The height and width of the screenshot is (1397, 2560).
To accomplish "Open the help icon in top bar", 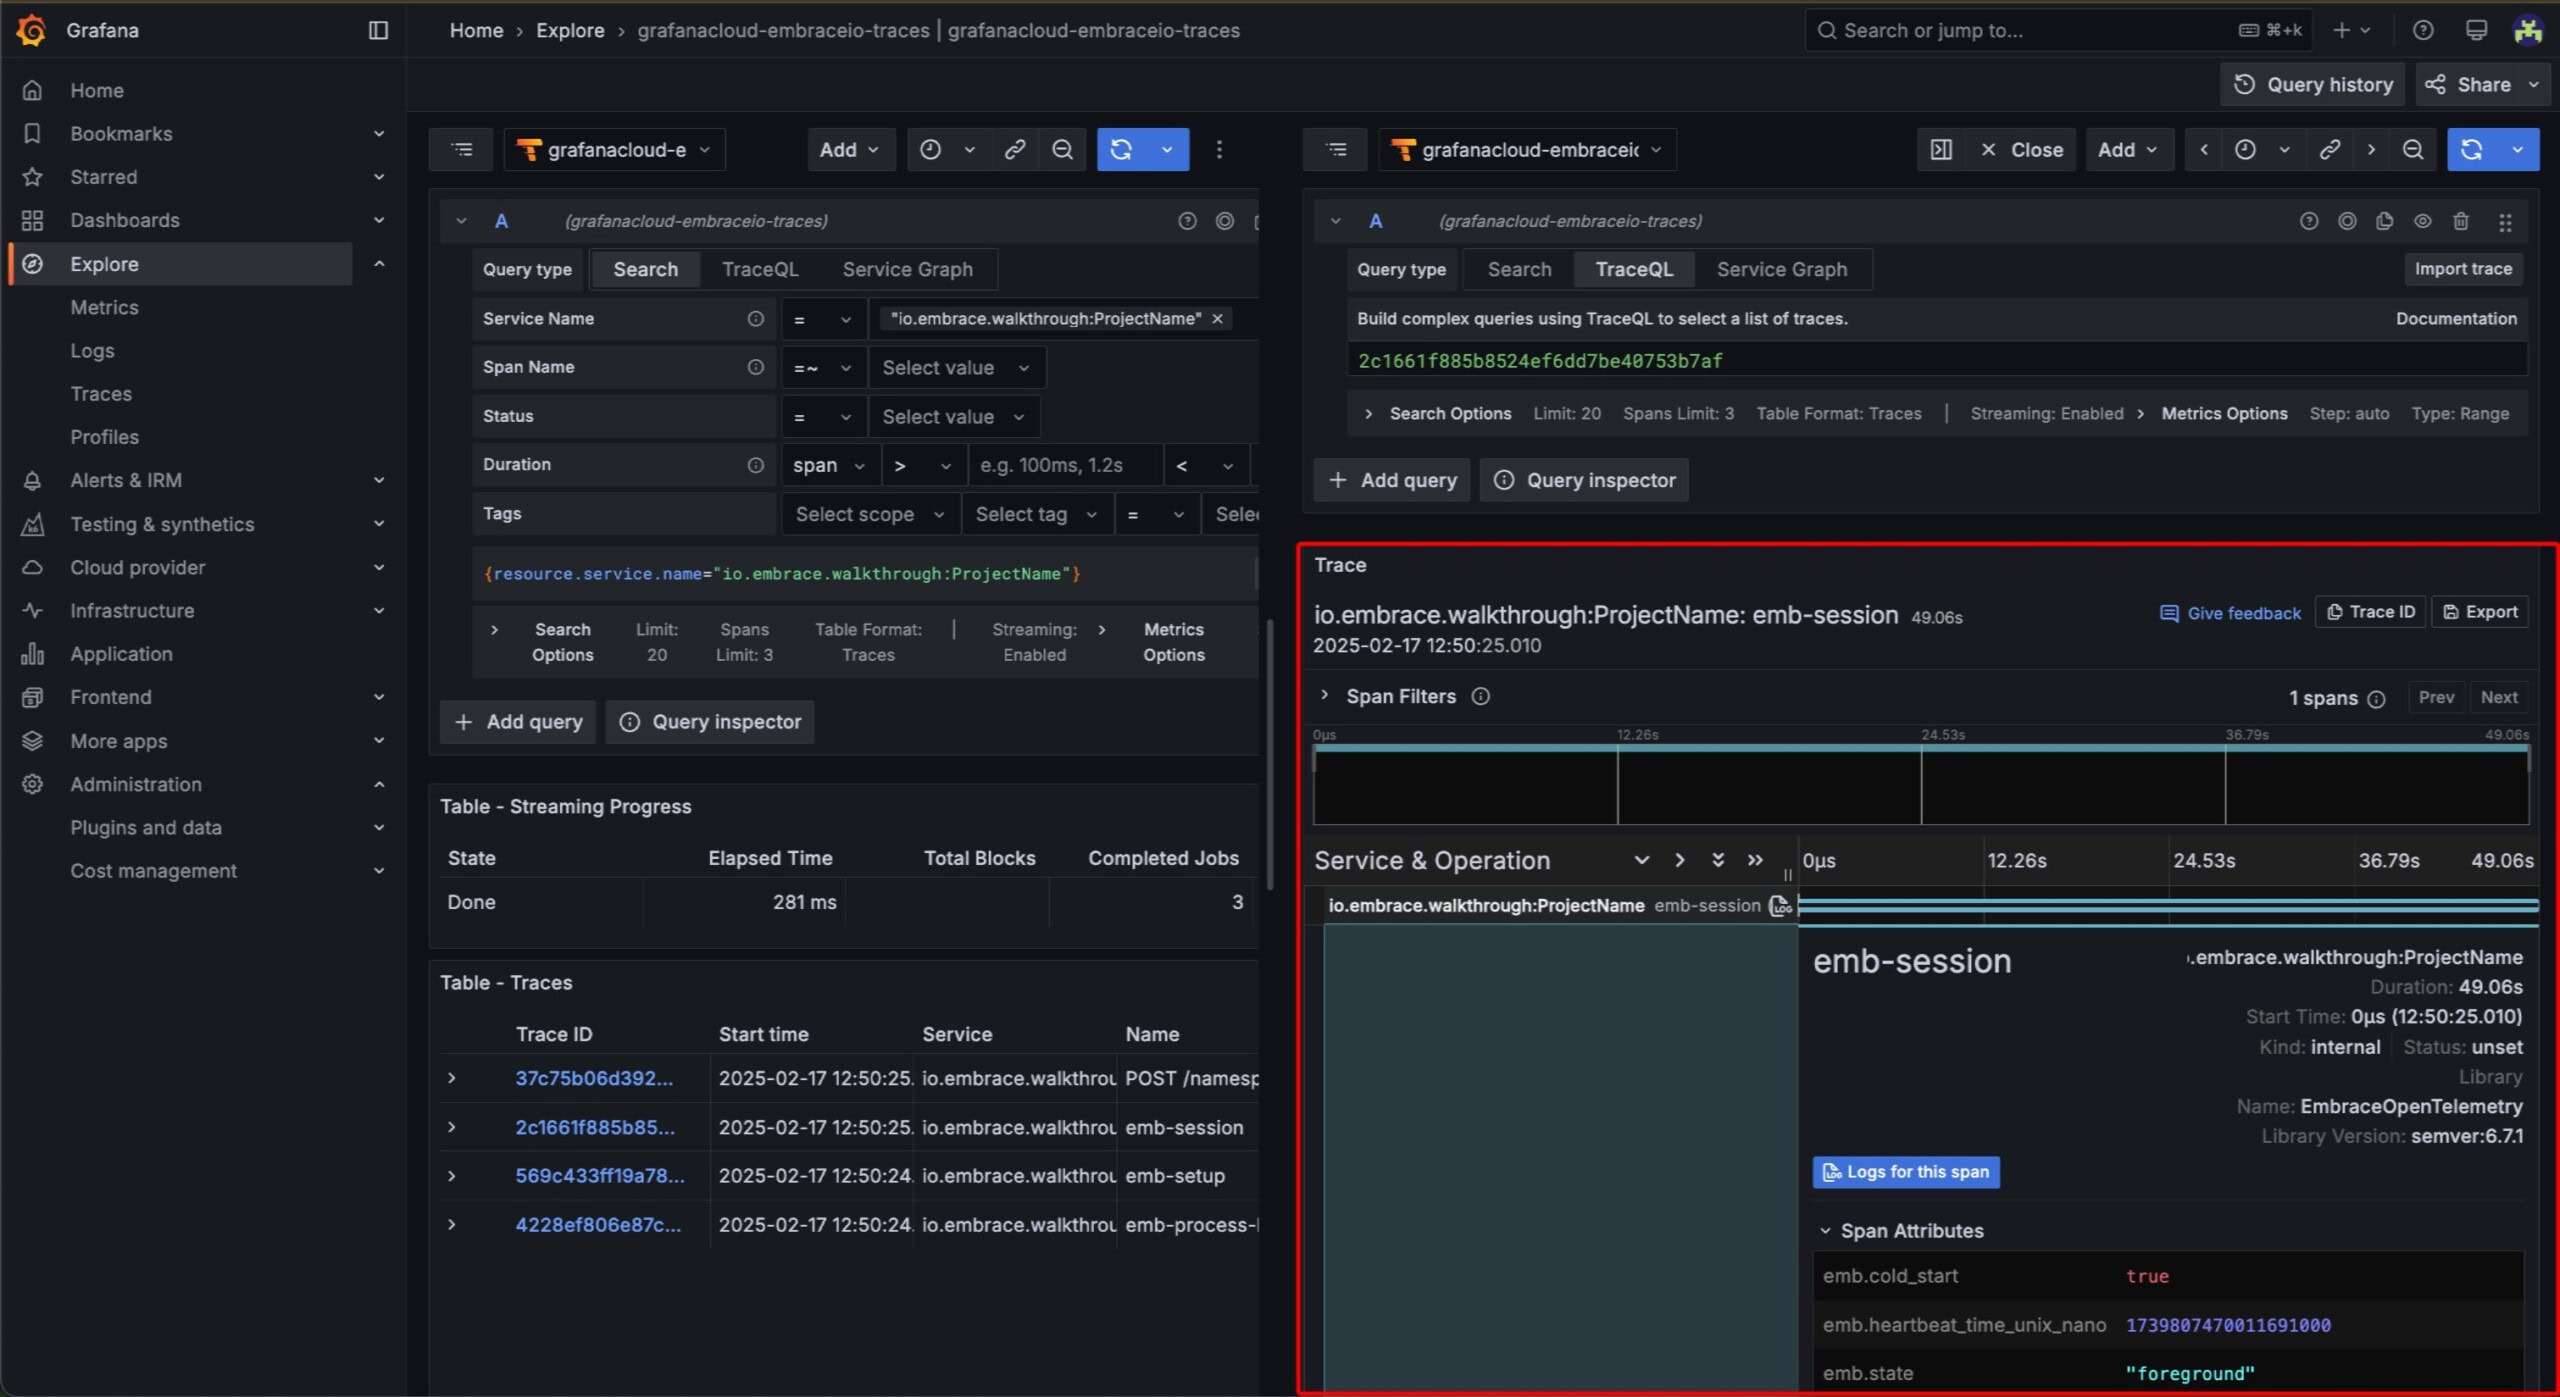I will click(x=2422, y=30).
